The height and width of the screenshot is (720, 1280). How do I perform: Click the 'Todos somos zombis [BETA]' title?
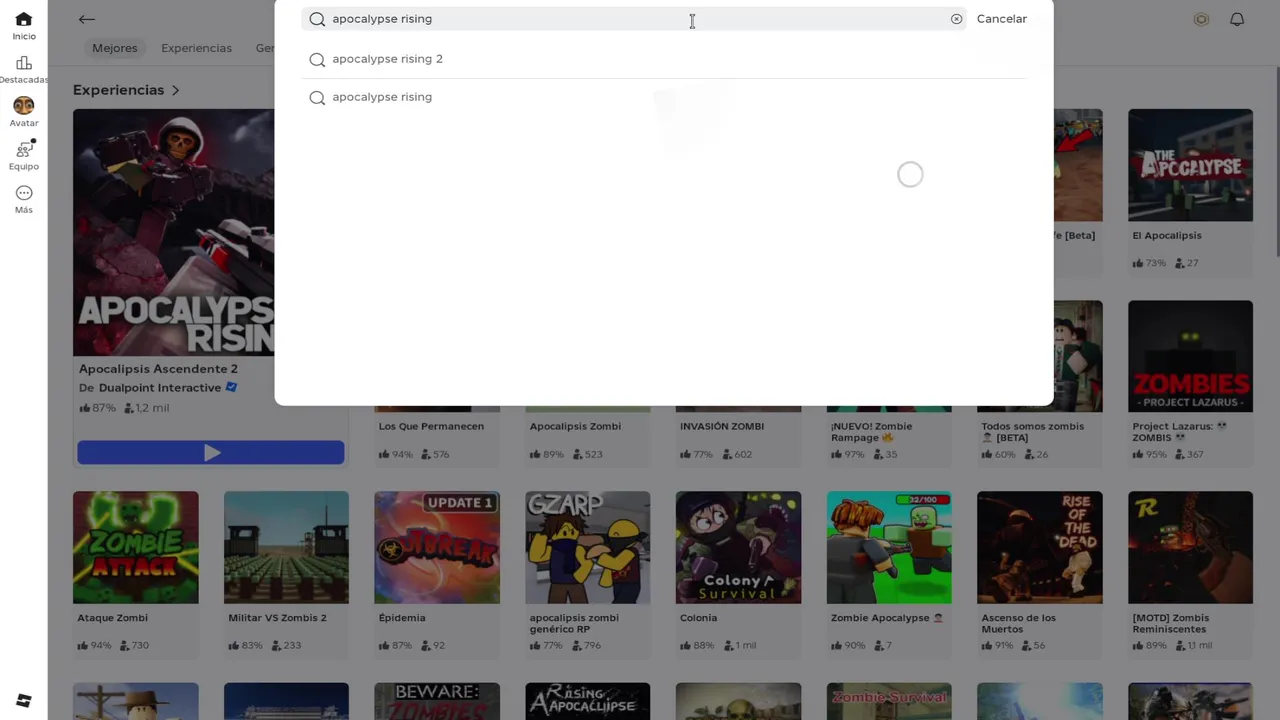[1032, 432]
